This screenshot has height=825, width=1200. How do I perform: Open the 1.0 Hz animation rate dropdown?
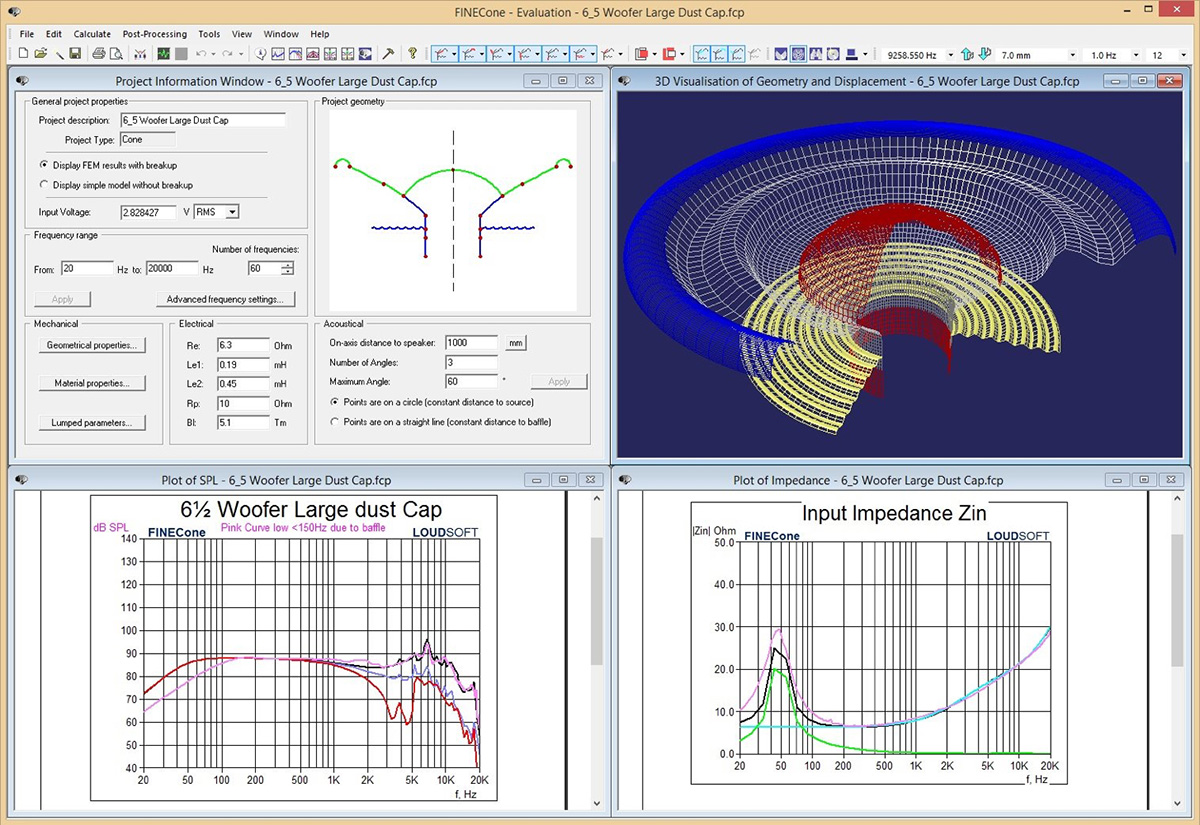(1136, 55)
